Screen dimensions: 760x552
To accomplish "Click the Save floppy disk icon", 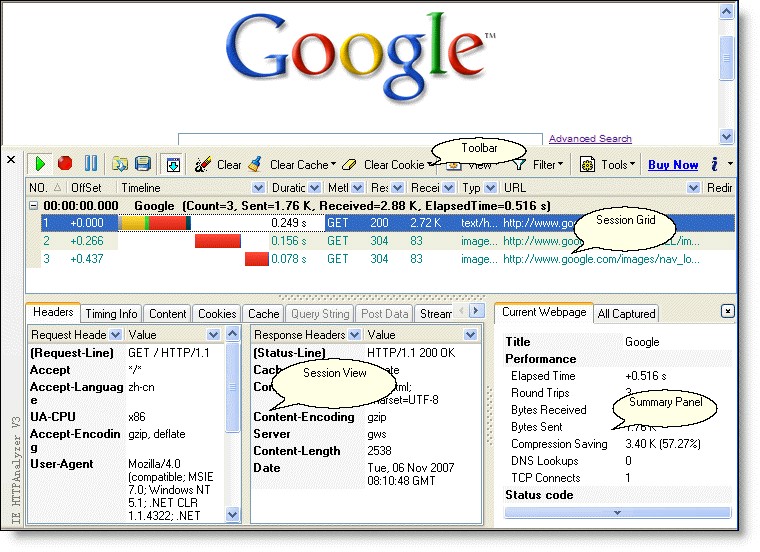I will pyautogui.click(x=143, y=164).
